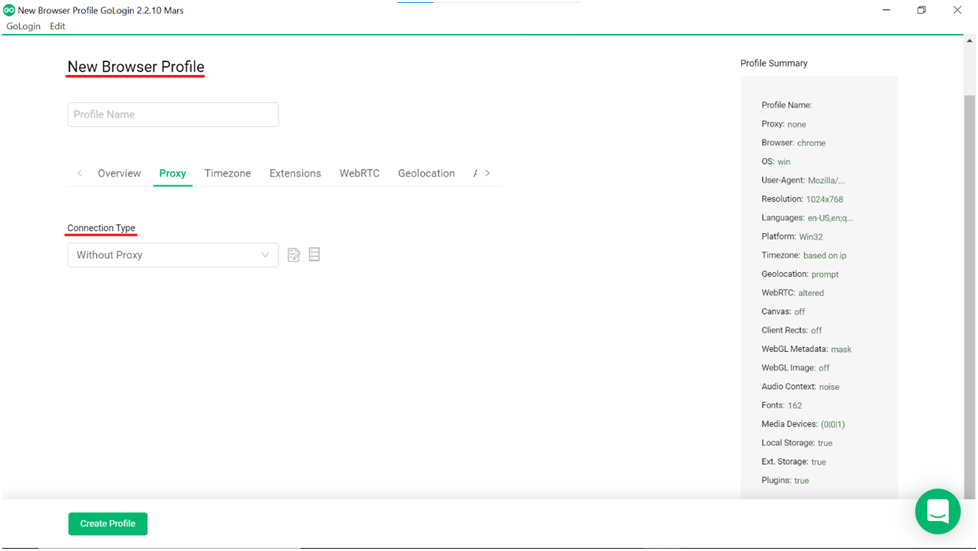Image resolution: width=978 pixels, height=551 pixels.
Task: Open the Extensions tab
Action: [295, 173]
